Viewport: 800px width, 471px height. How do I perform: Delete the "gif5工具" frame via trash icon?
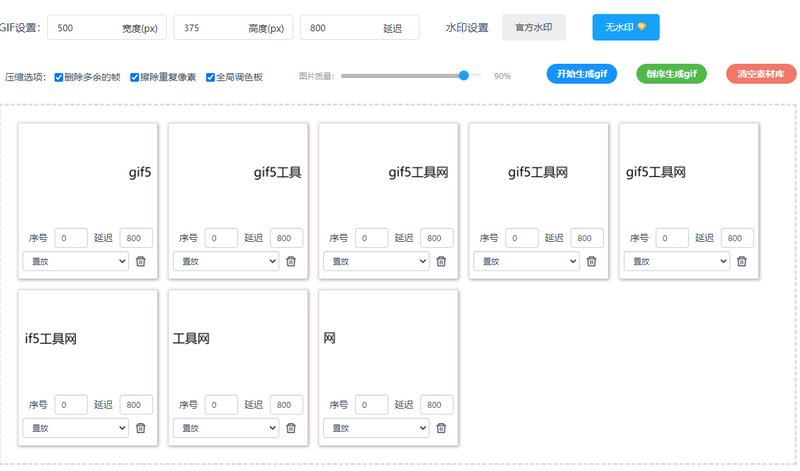(x=291, y=261)
